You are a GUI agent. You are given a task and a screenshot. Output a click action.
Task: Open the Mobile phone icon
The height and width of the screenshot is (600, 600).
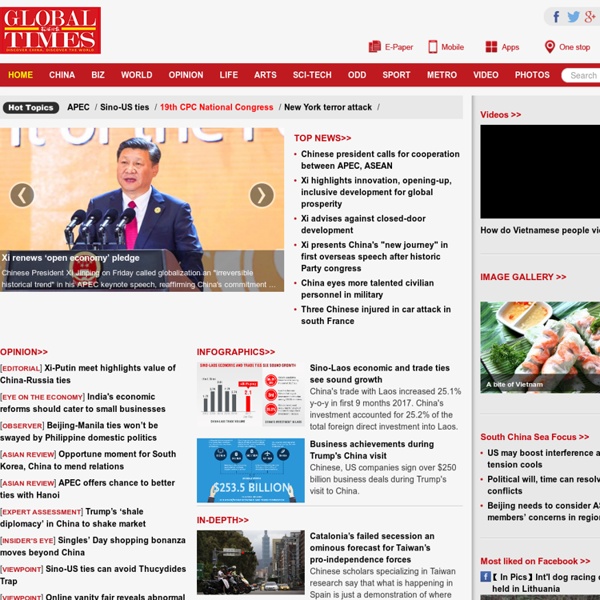433,47
